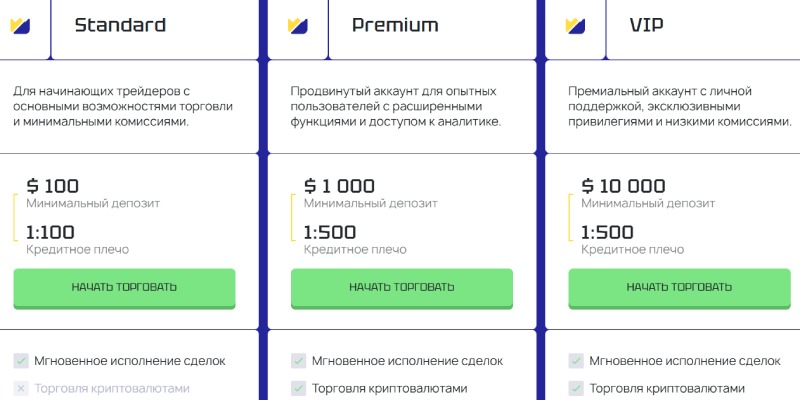This screenshot has width=800, height=400.
Task: Toggle VIP crypto trading checkmark
Action: tap(576, 388)
